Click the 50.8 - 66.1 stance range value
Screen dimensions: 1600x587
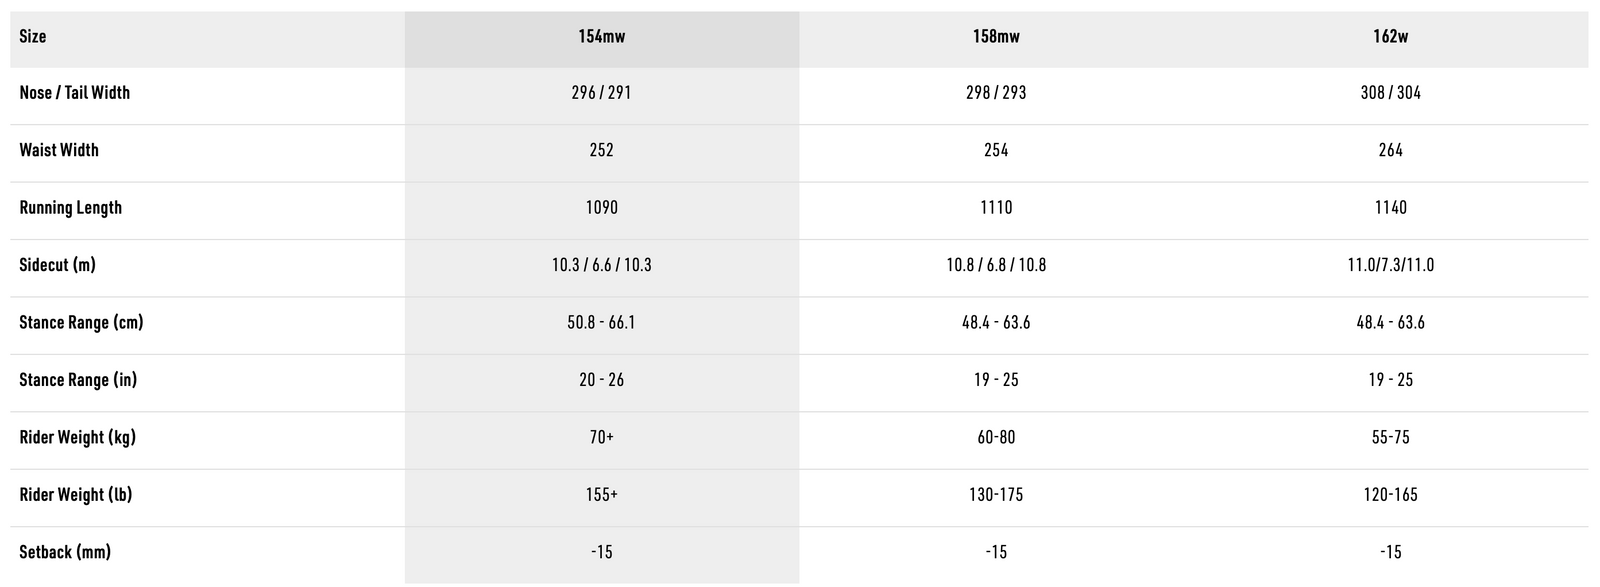pos(601,323)
